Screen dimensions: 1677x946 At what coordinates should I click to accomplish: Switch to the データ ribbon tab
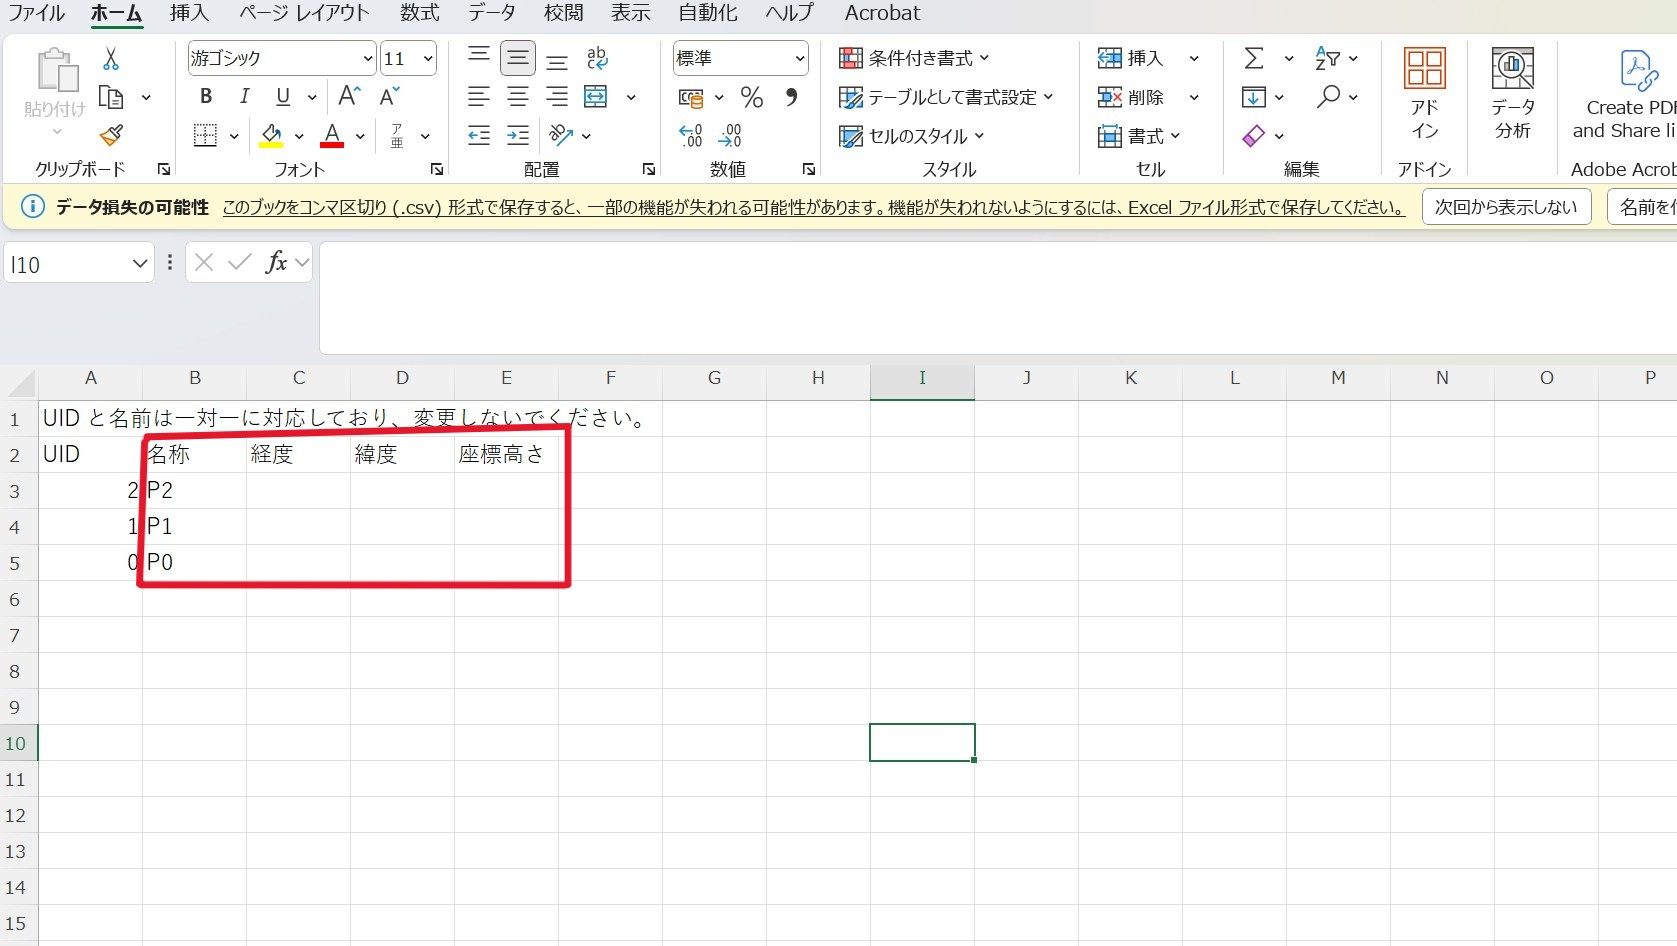click(492, 13)
